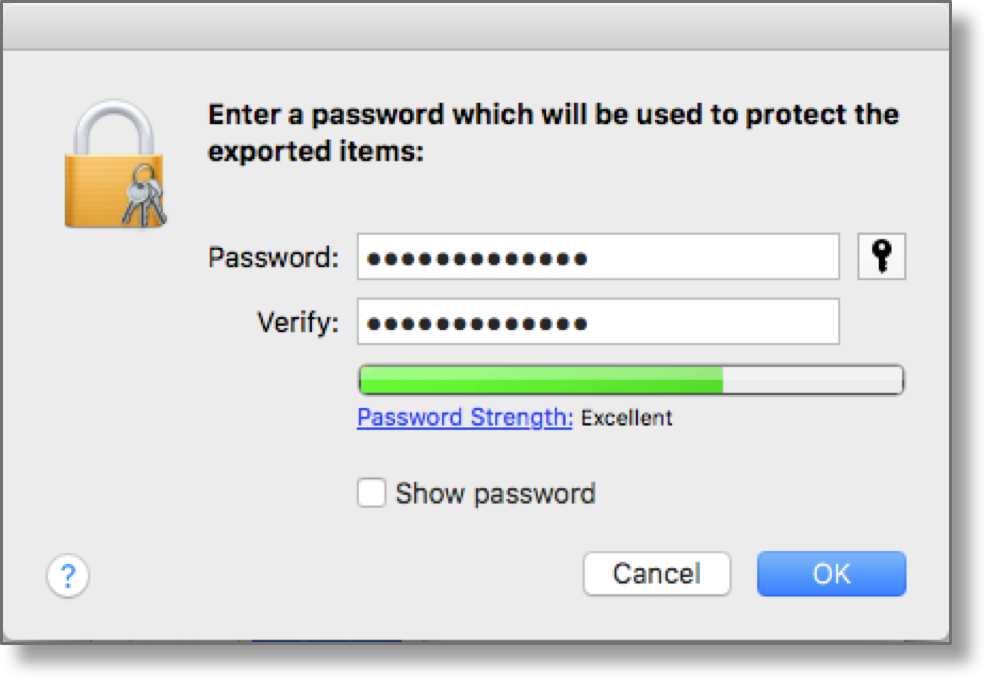Viewport: 987px width, 680px height.
Task: Open the Password Strength link
Action: click(465, 417)
